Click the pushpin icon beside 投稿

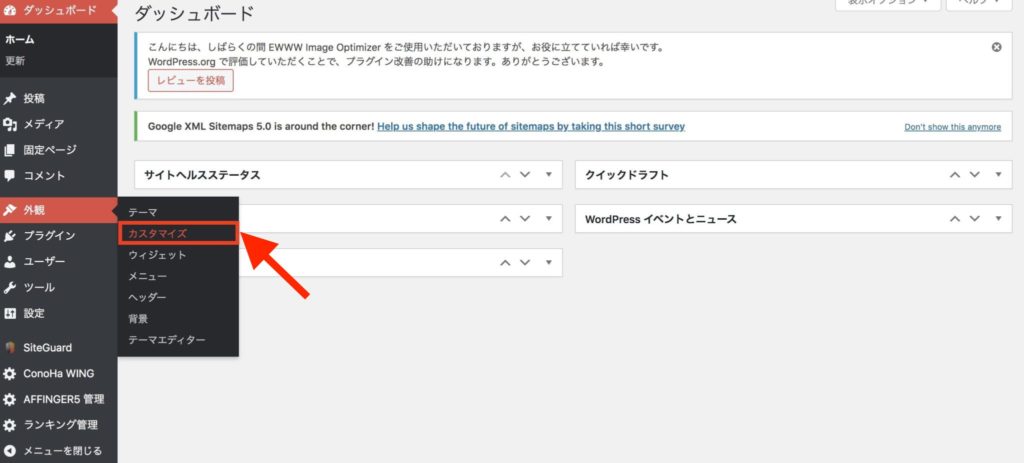[x=9, y=99]
